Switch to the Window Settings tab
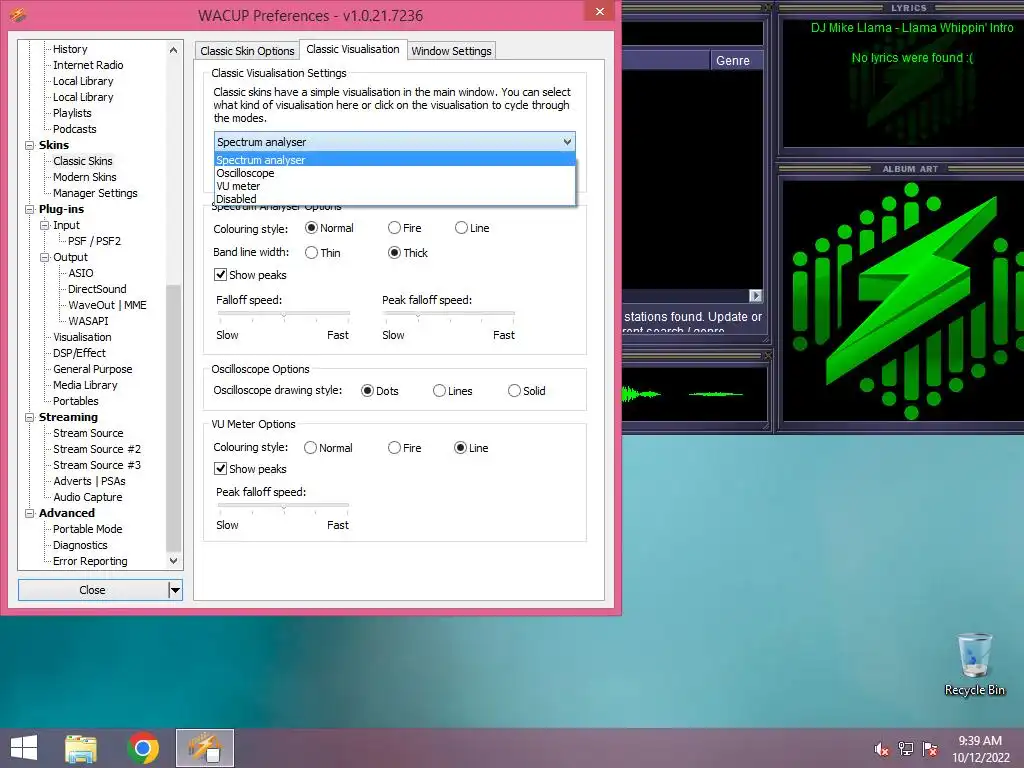The height and width of the screenshot is (768, 1024). 451,51
